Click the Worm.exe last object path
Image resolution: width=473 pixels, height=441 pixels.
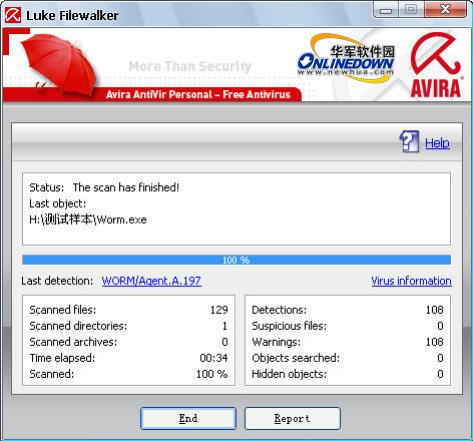(88, 220)
